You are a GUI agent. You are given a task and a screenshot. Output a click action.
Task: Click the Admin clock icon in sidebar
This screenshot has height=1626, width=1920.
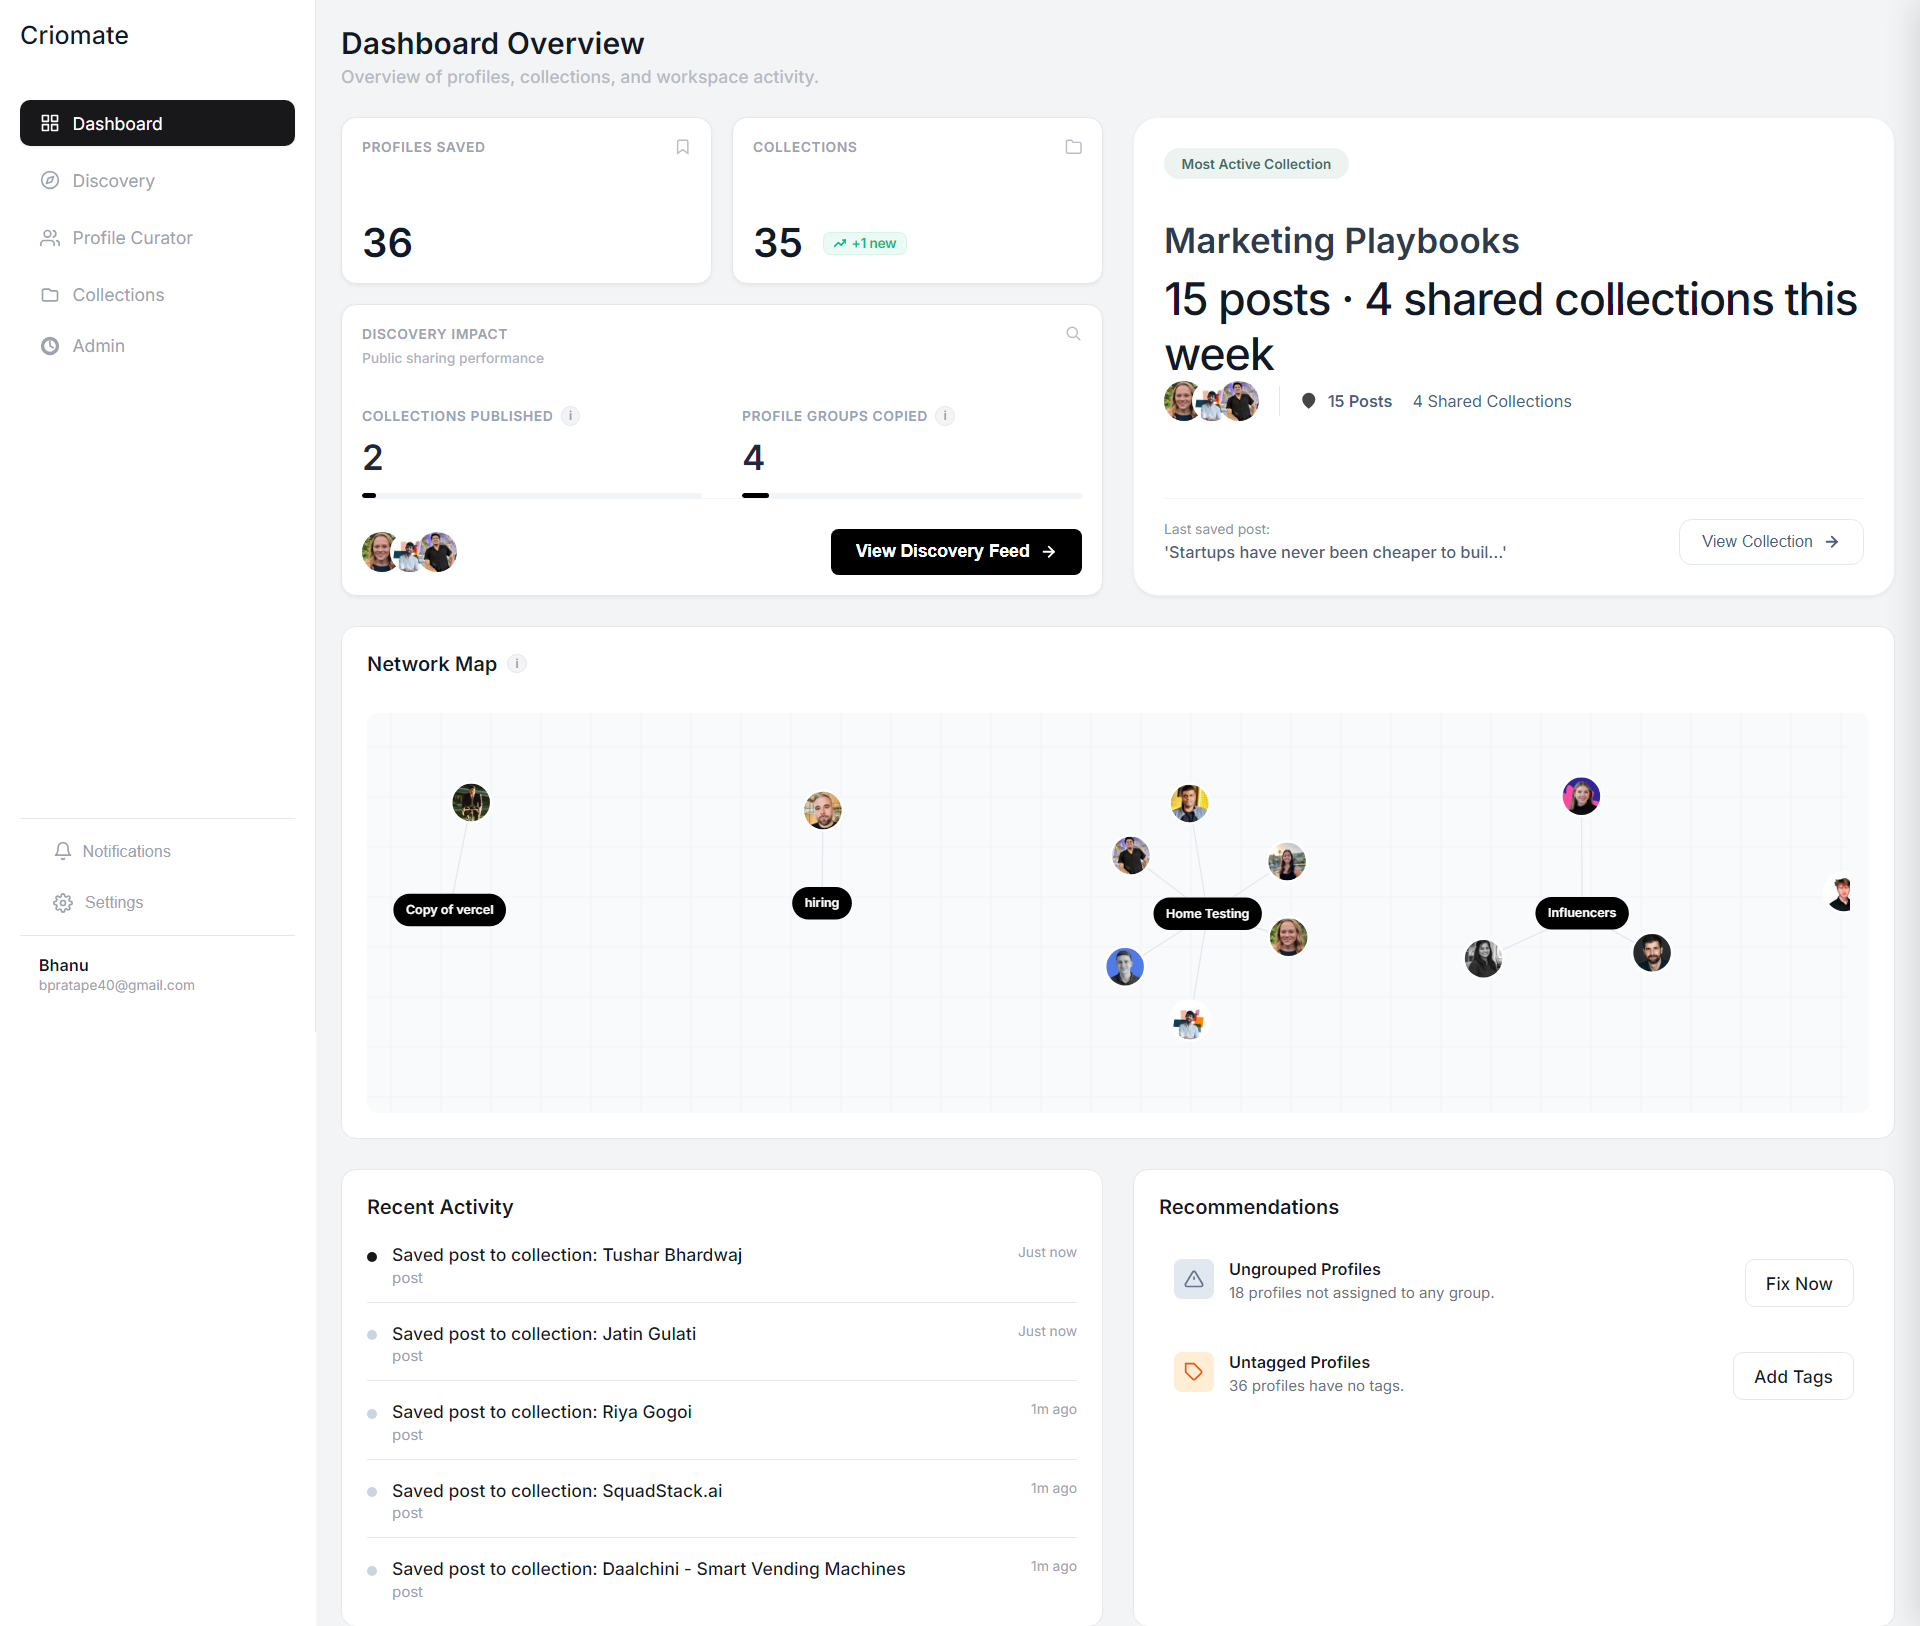pos(50,346)
